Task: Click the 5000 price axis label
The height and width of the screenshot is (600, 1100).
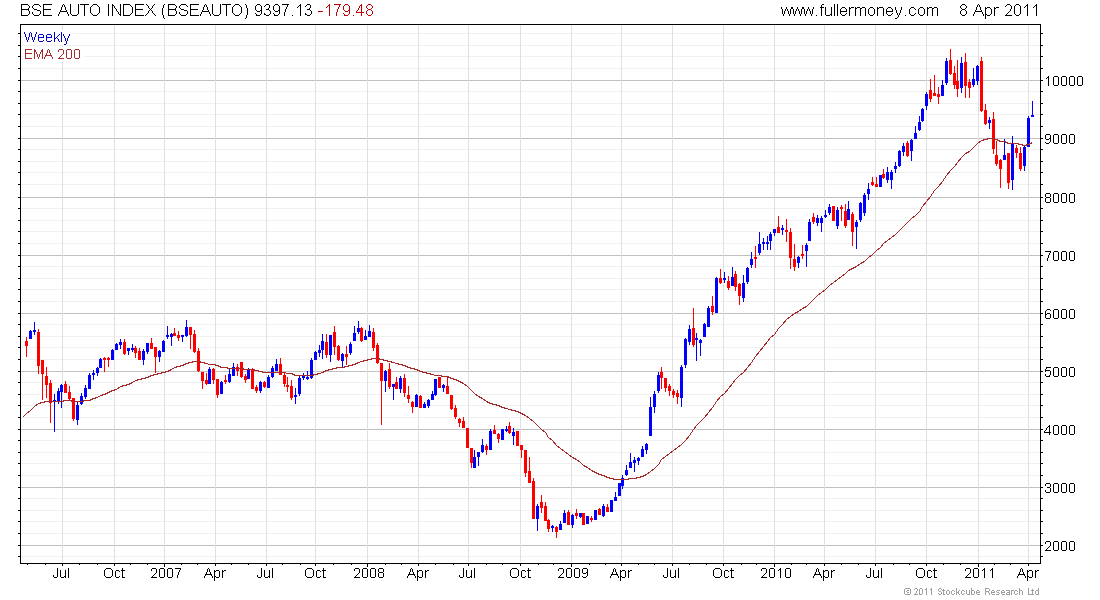Action: tap(1060, 372)
